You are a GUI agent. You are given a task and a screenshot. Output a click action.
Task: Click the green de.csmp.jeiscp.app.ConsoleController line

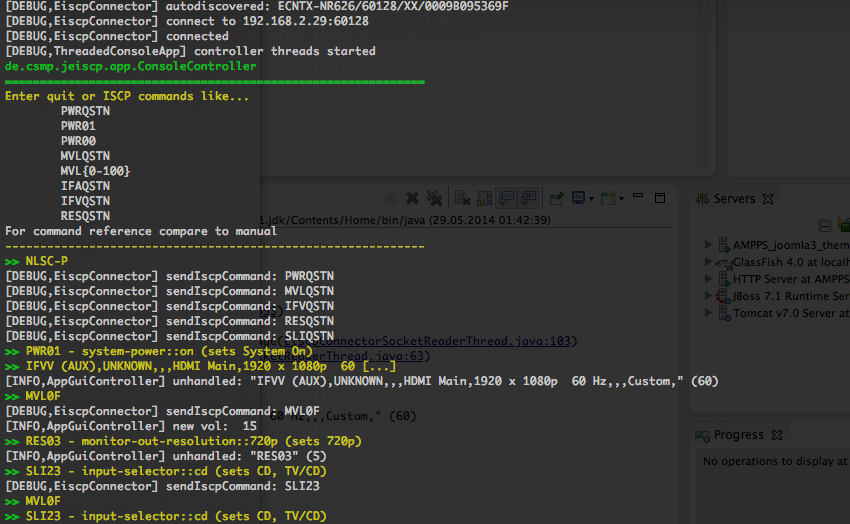[130, 66]
